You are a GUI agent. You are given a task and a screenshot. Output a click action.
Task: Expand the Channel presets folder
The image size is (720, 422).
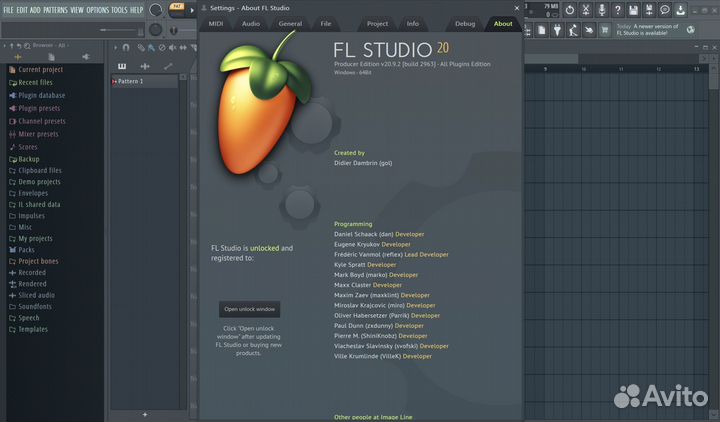pos(37,121)
